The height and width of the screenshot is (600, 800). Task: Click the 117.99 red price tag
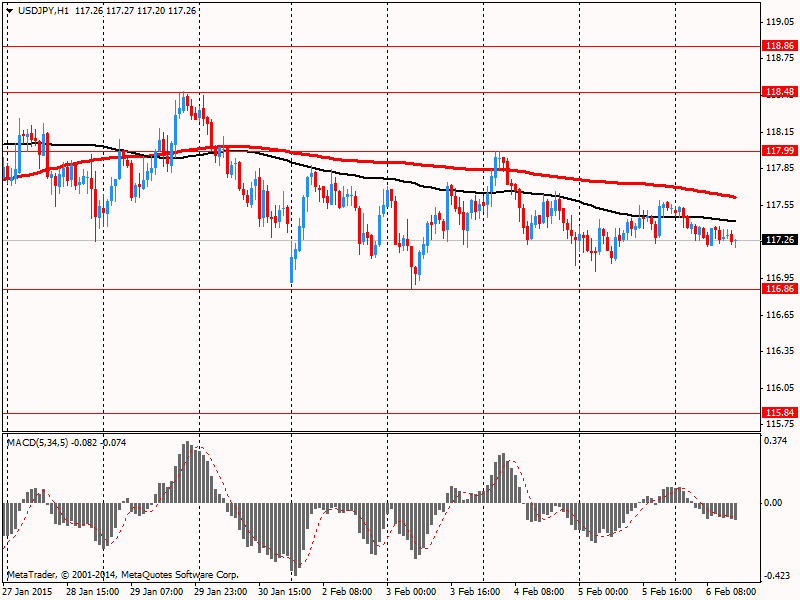[780, 151]
